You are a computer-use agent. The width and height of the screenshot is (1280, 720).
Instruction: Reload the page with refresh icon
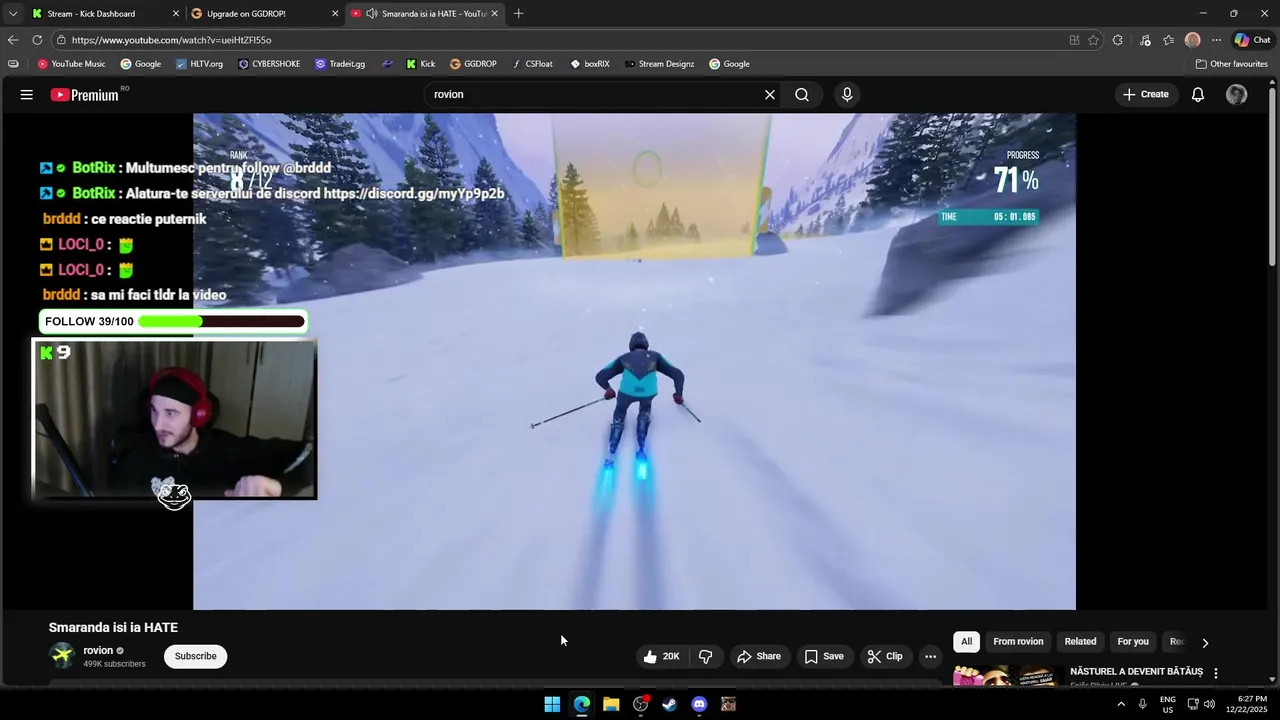[37, 40]
